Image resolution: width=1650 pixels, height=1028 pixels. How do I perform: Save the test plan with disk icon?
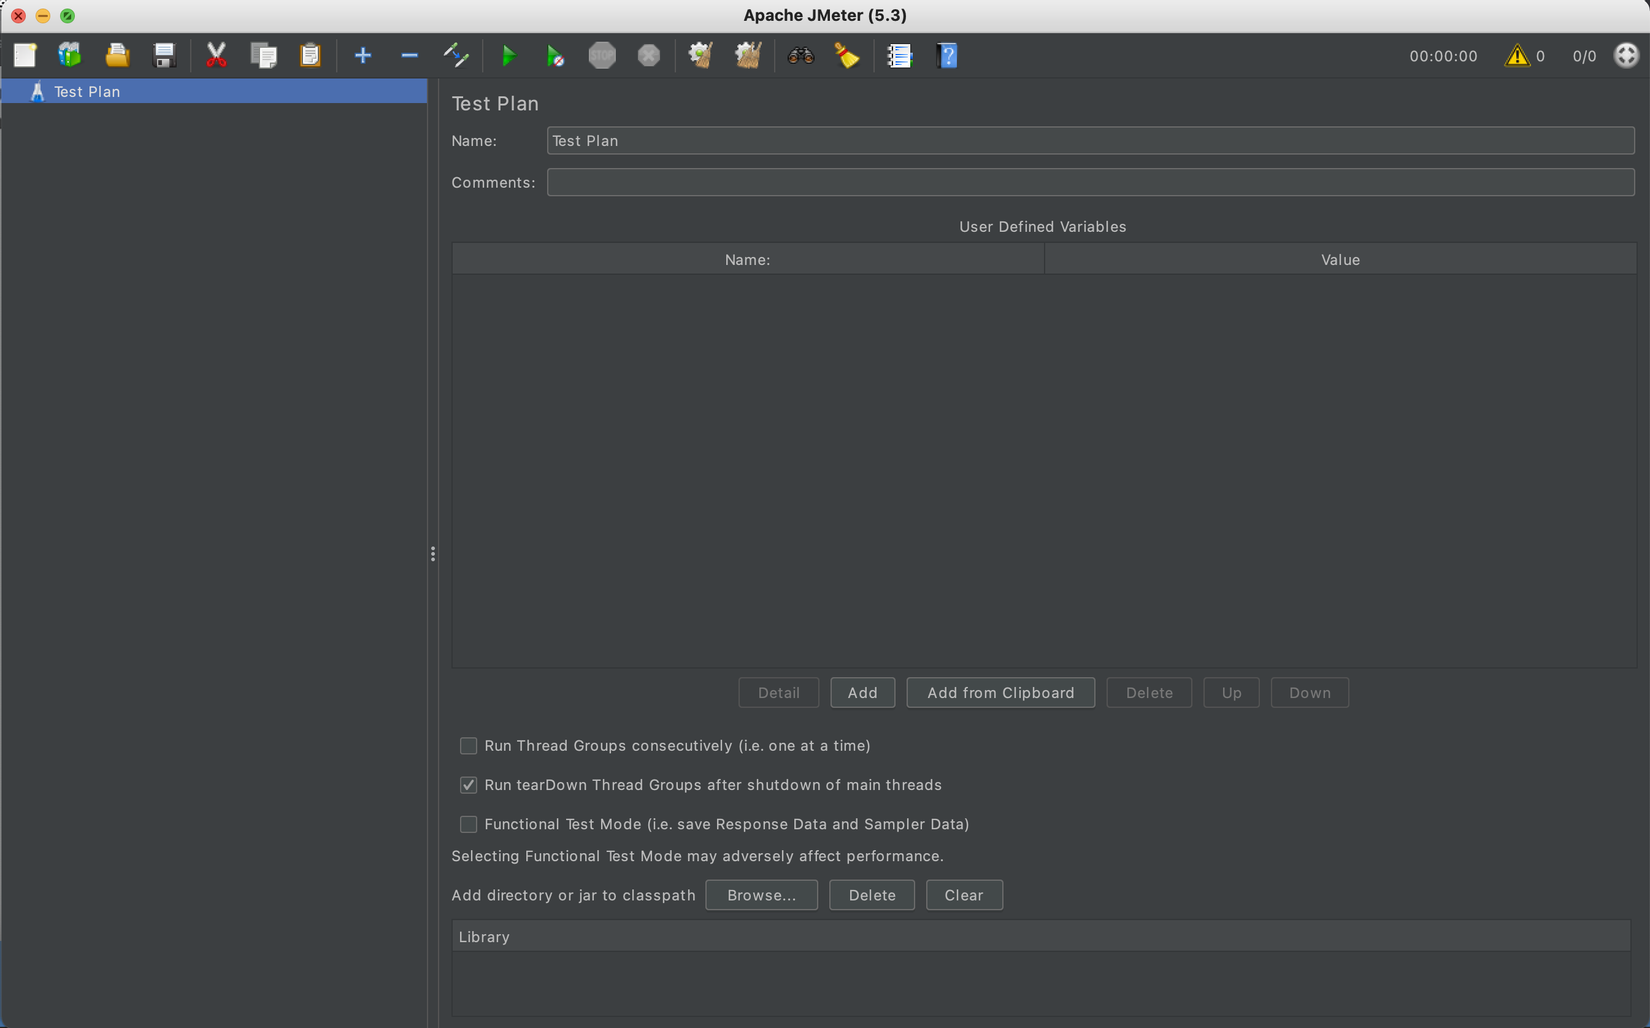coord(164,56)
